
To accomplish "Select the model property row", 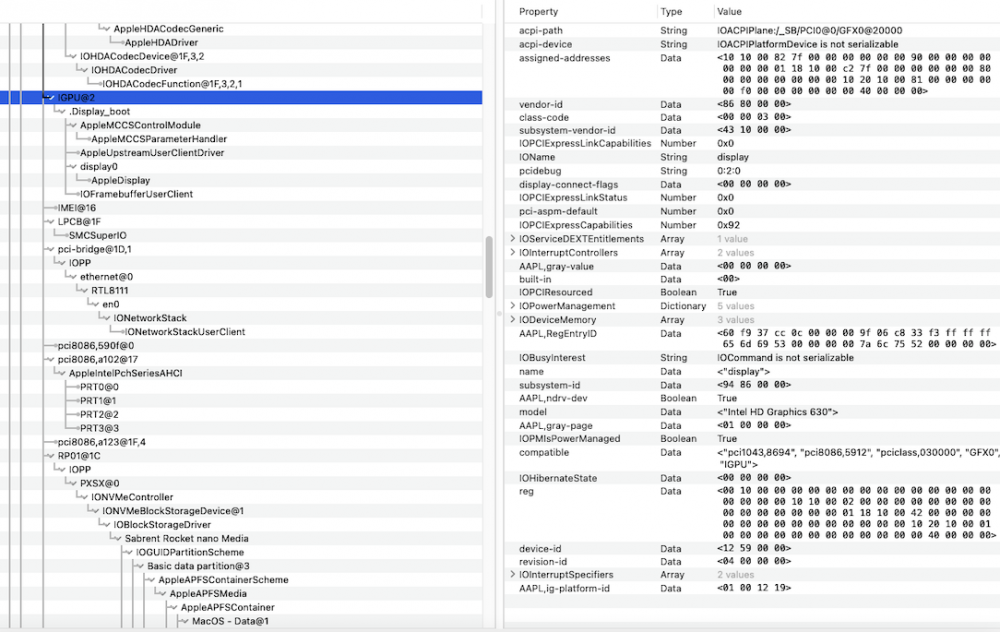I will (x=753, y=412).
